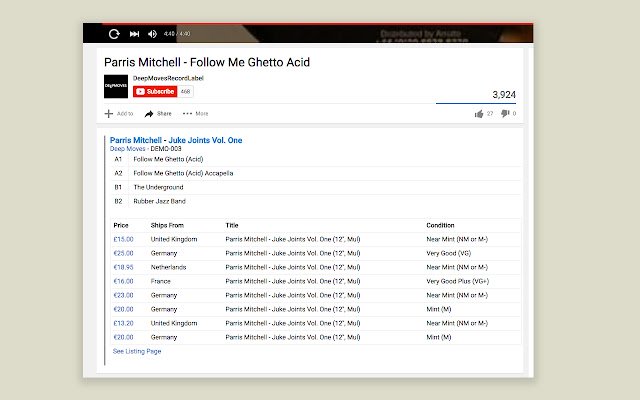Like the video with thumbs up
This screenshot has width=640, height=400.
(479, 113)
